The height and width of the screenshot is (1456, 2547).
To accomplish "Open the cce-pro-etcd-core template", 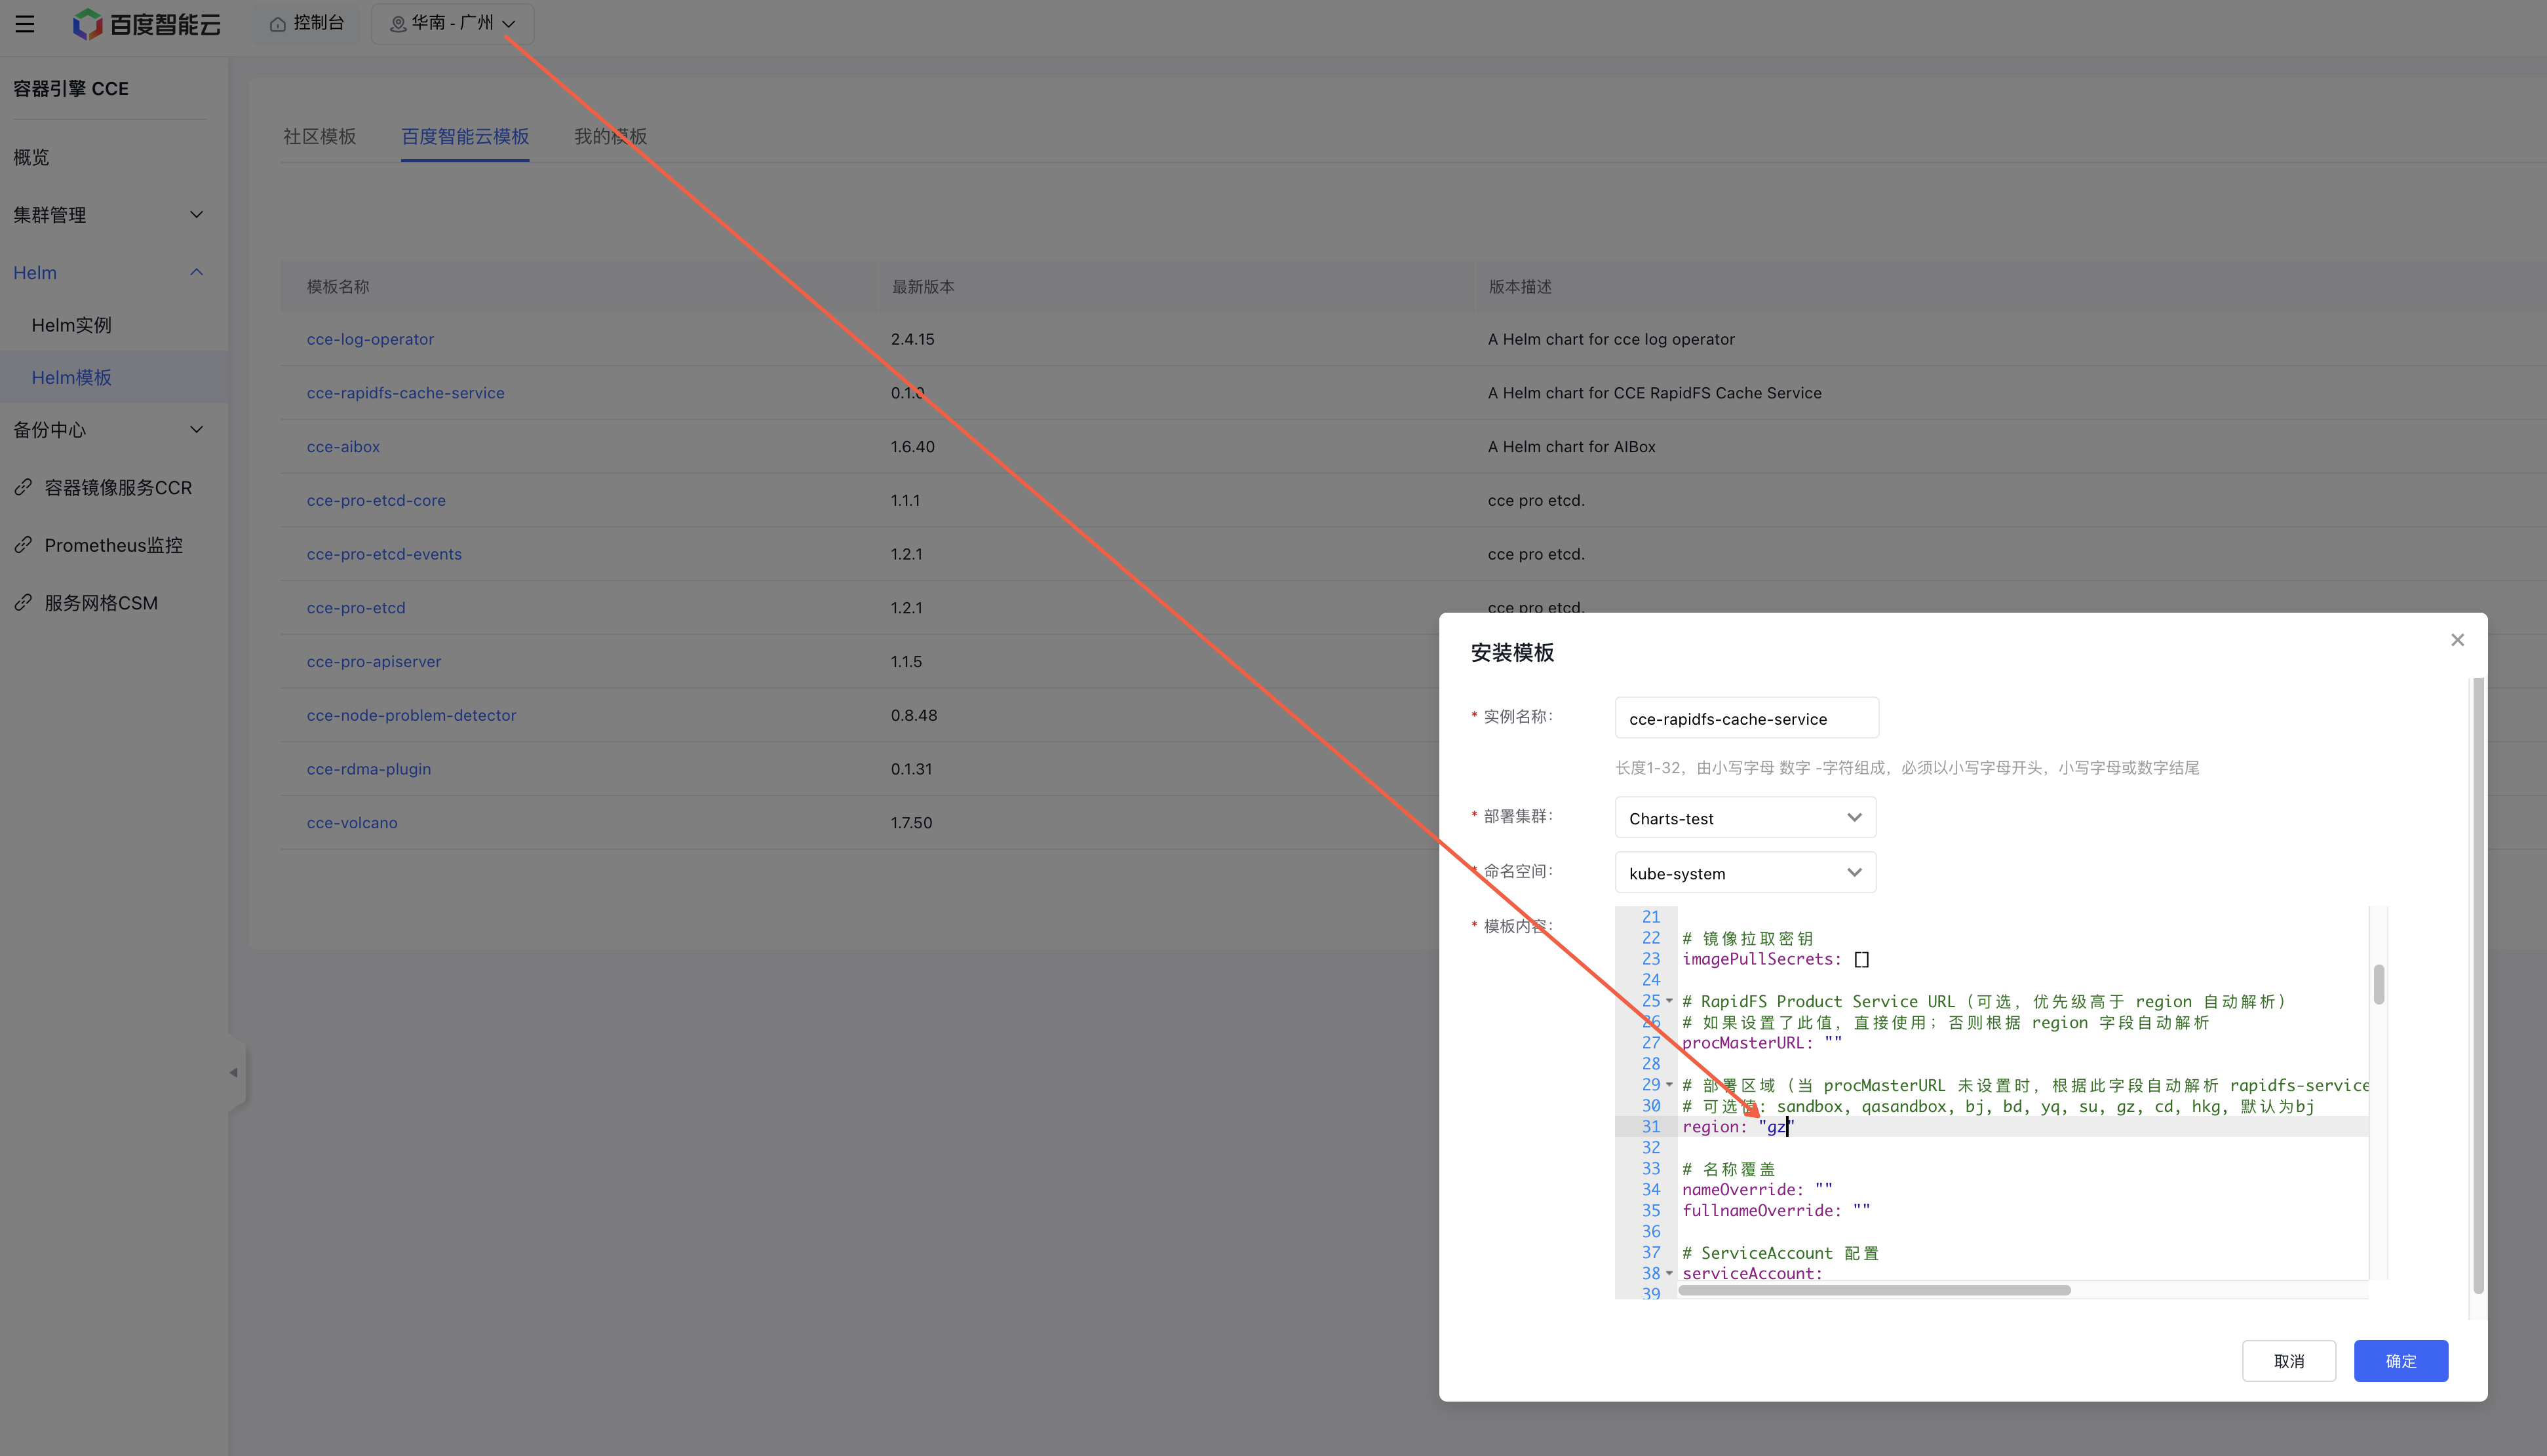I will coord(376,500).
